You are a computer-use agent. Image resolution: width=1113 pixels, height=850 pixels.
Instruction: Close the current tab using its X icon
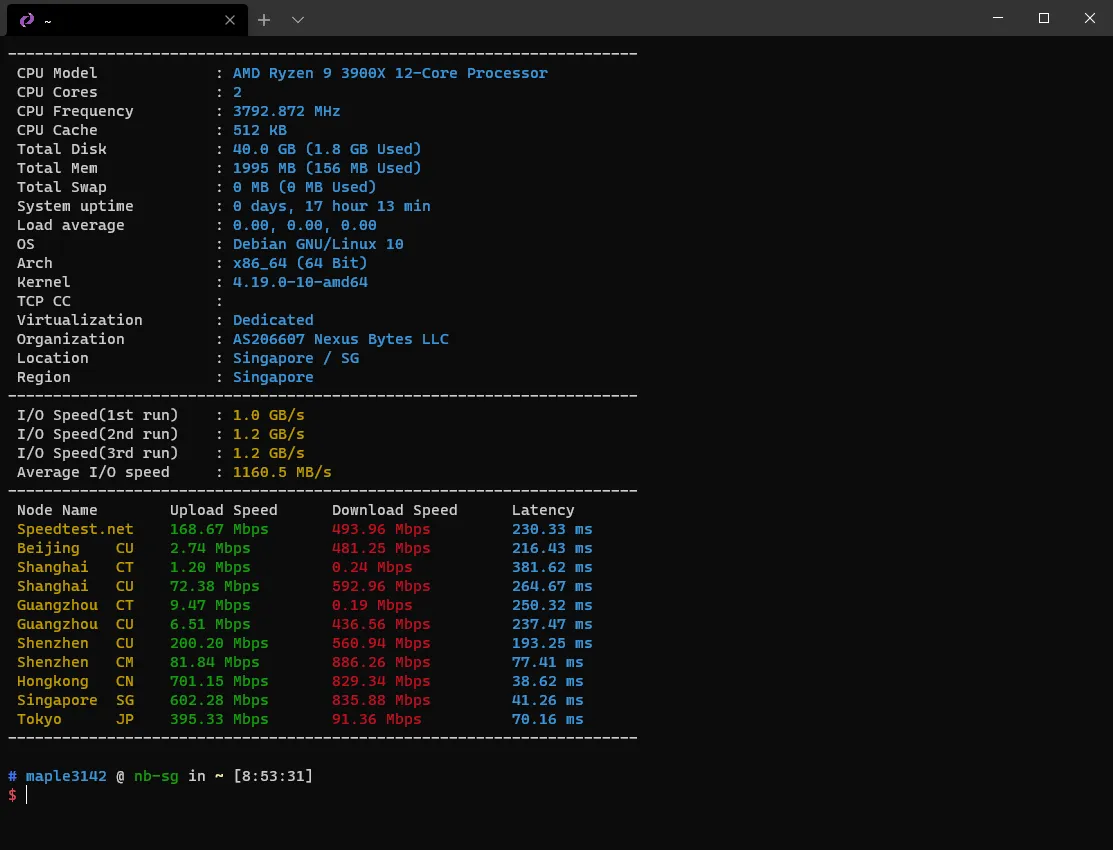(x=229, y=19)
